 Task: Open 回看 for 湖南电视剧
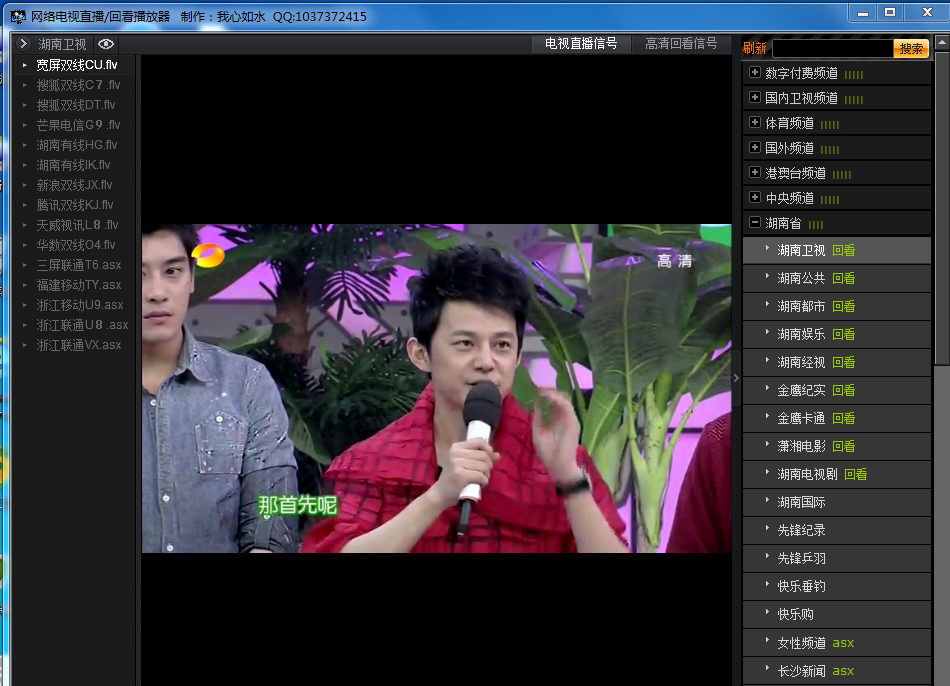855,474
